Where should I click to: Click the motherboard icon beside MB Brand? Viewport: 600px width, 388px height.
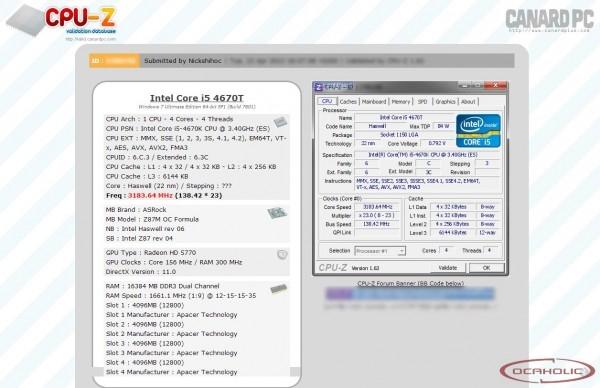277,213
